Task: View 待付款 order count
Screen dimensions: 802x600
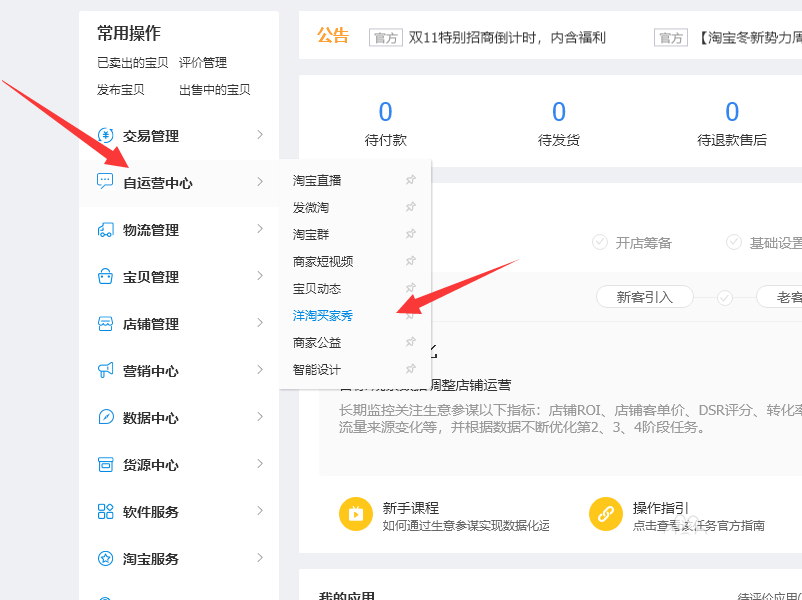Action: click(x=385, y=112)
